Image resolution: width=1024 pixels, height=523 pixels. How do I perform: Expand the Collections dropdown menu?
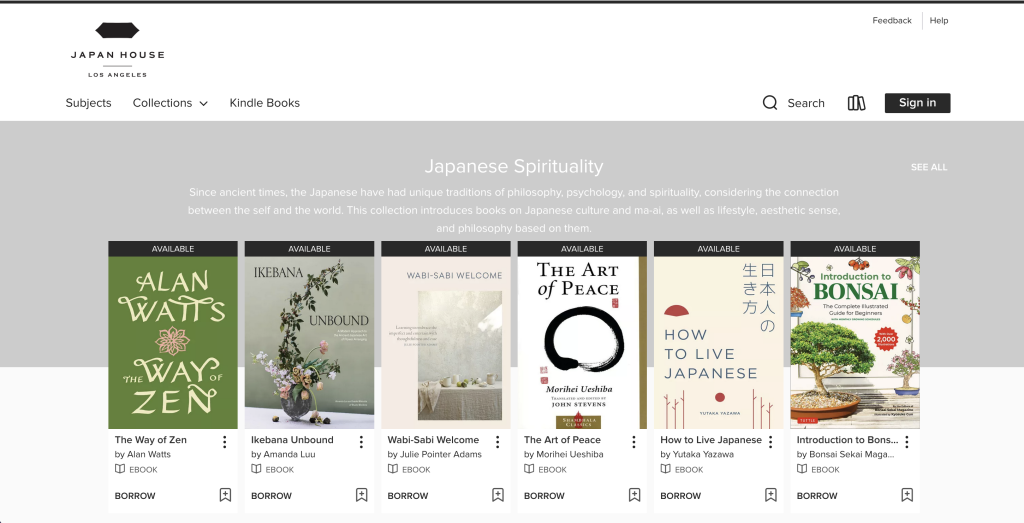170,103
